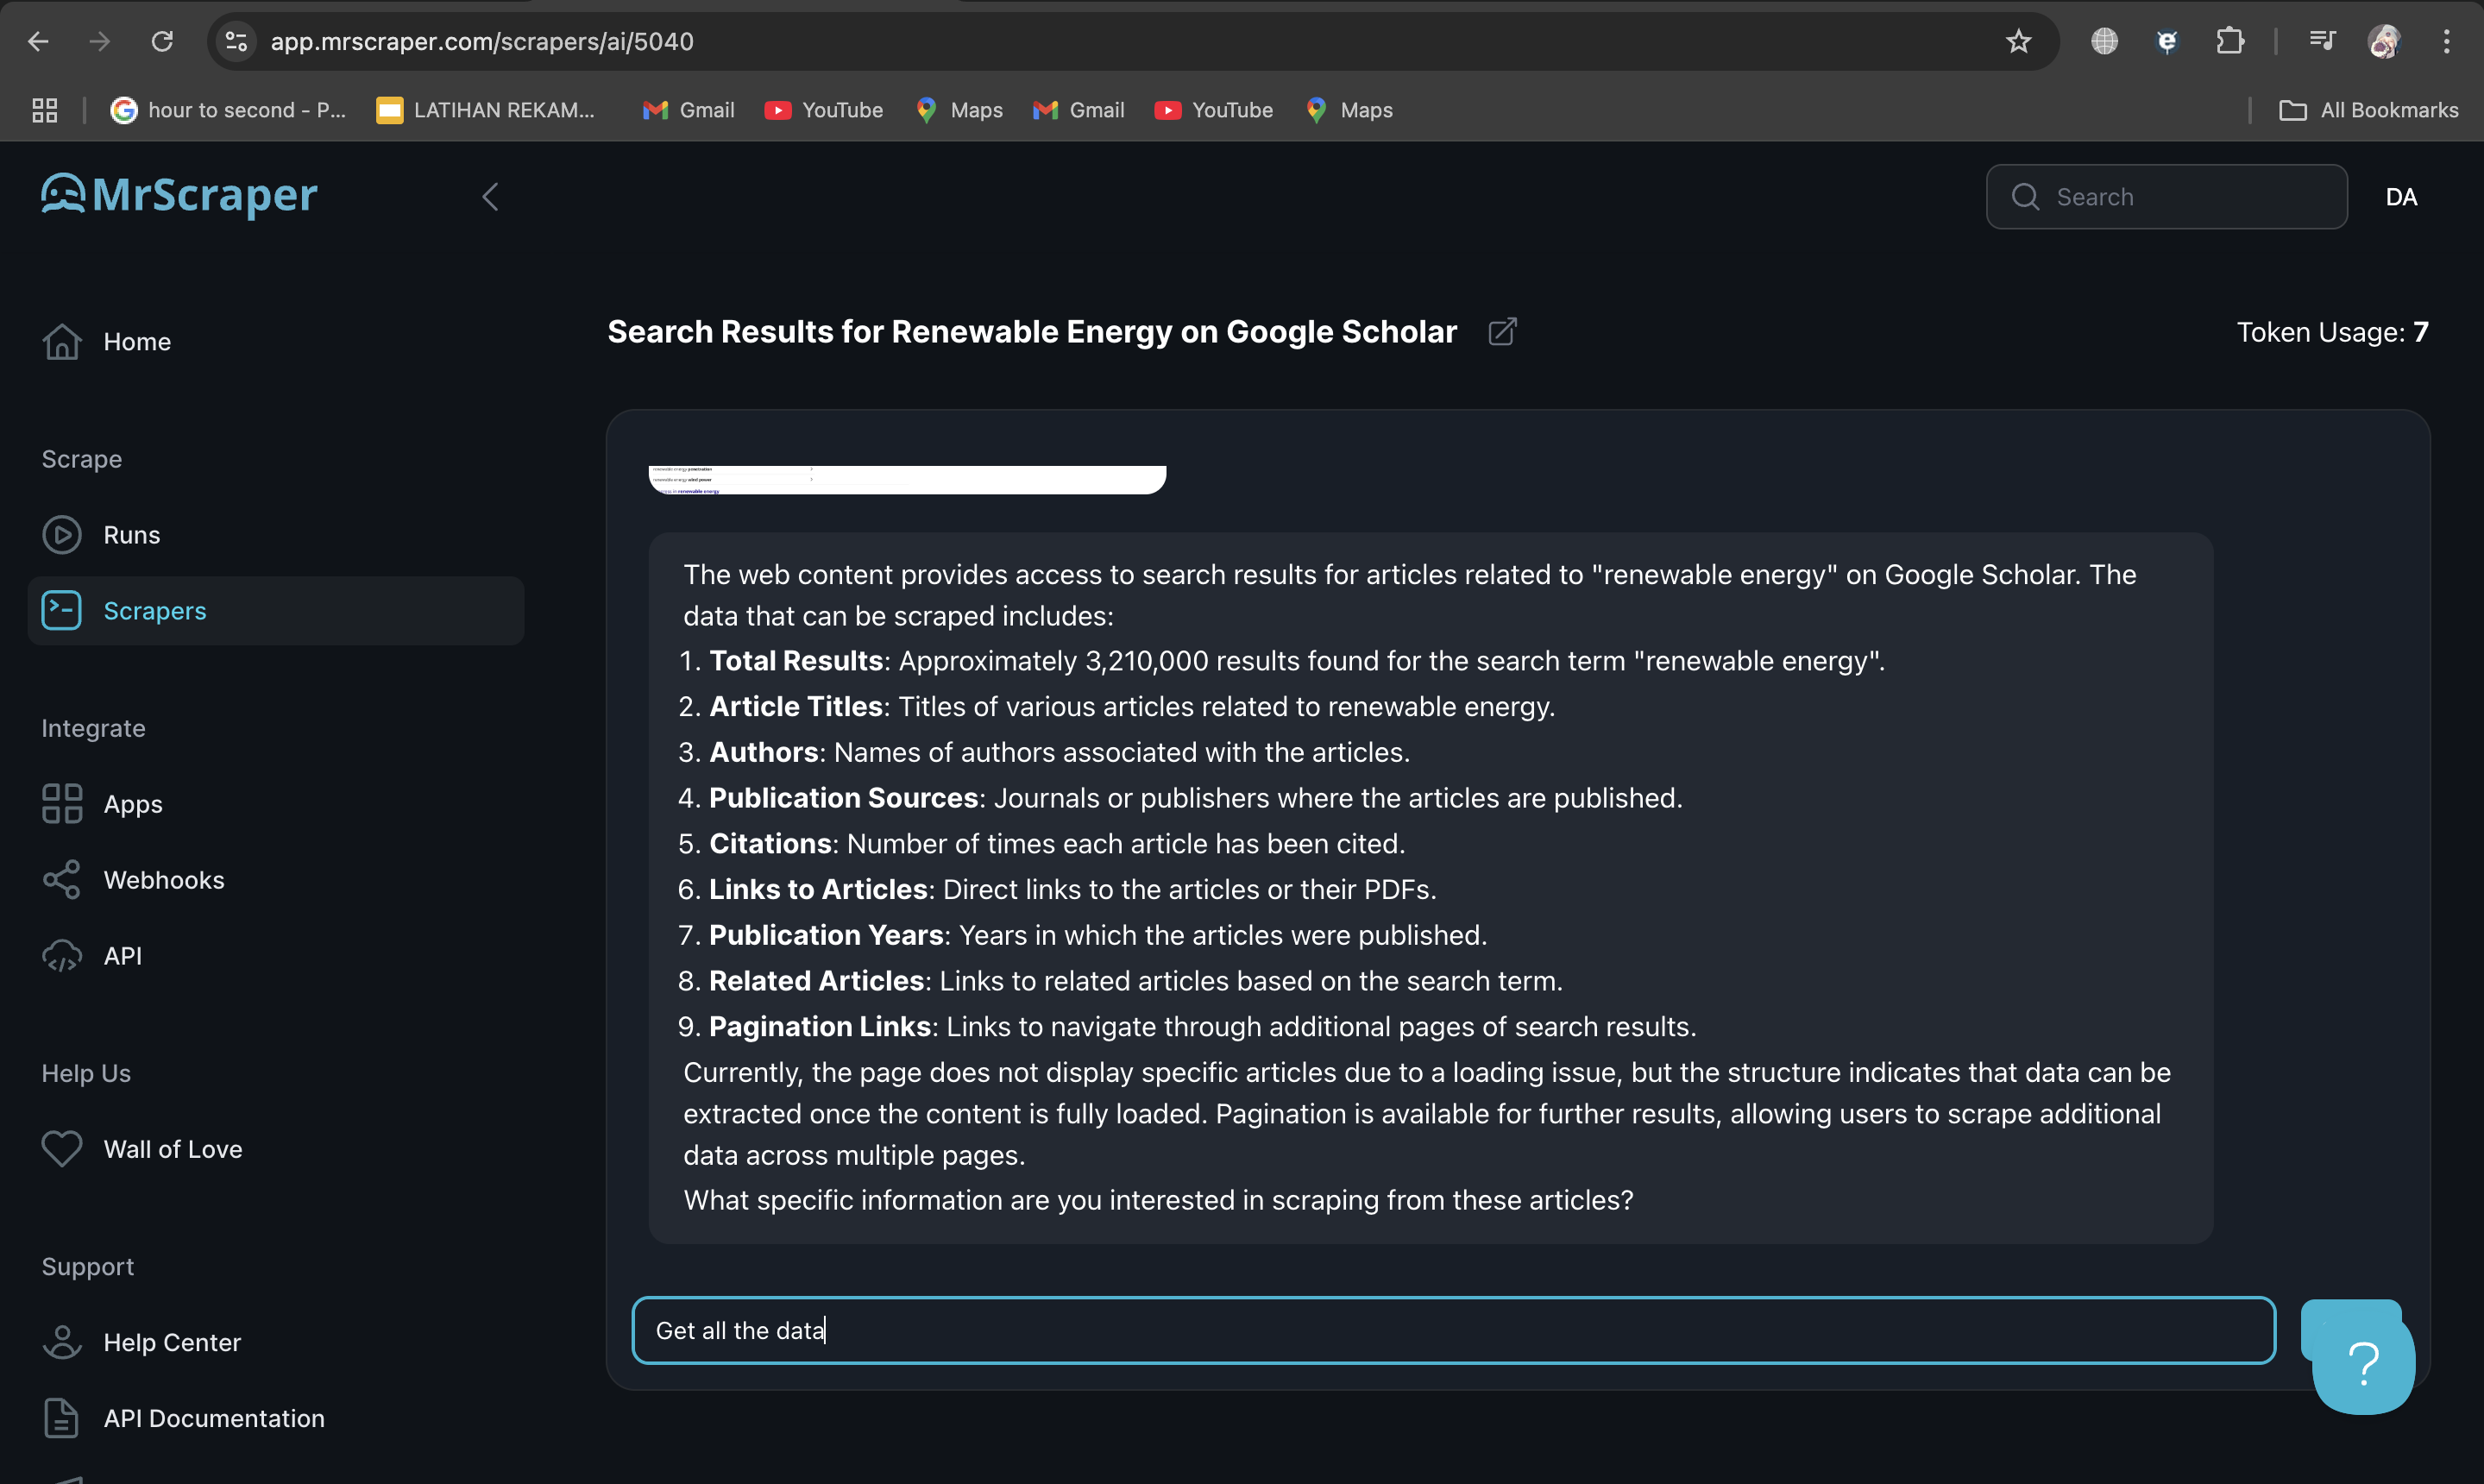Open the Runs section icon
The height and width of the screenshot is (1484, 2484).
click(60, 533)
